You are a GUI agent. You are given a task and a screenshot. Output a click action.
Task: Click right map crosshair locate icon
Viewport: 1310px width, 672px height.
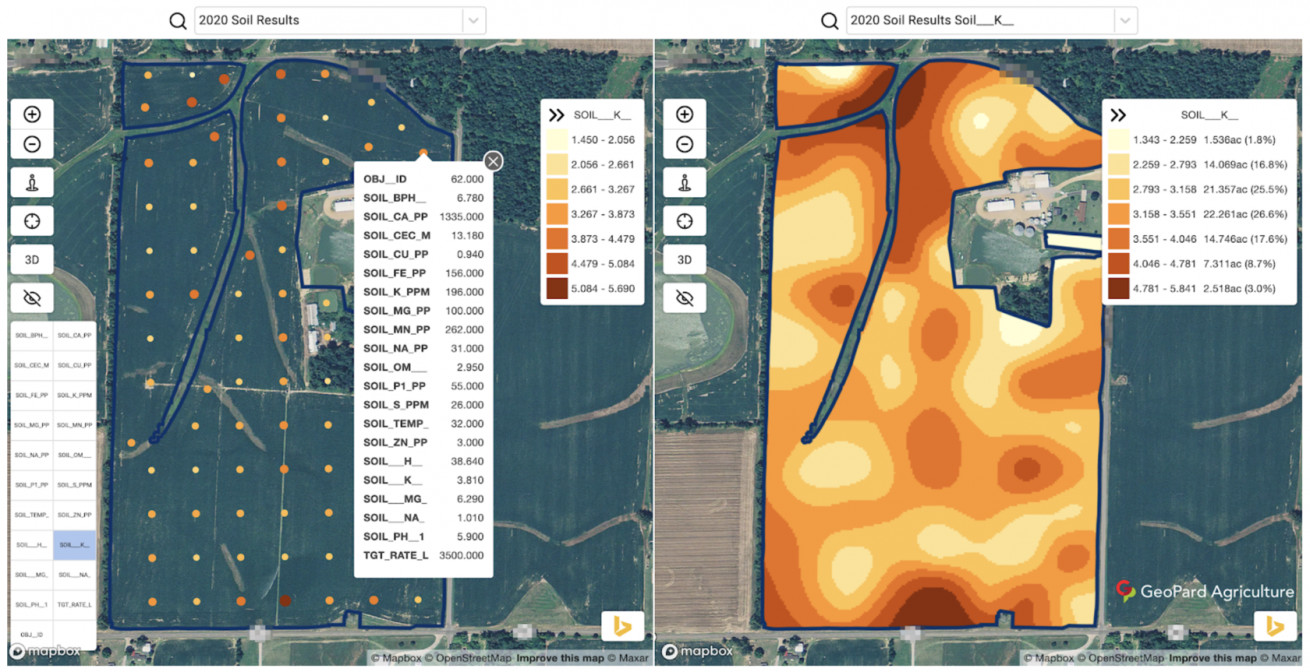[x=684, y=221]
